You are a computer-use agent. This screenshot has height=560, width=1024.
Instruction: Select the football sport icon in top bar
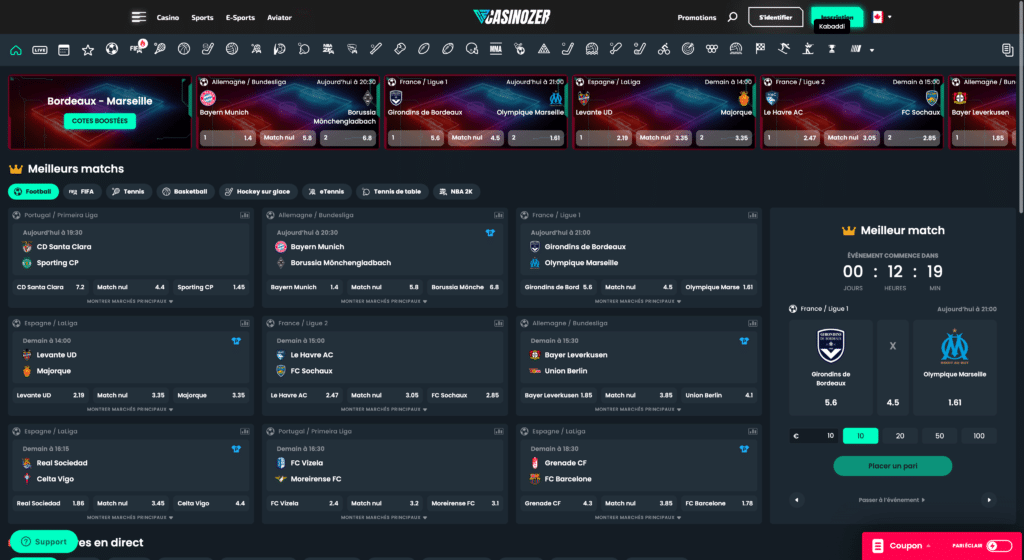[x=112, y=49]
